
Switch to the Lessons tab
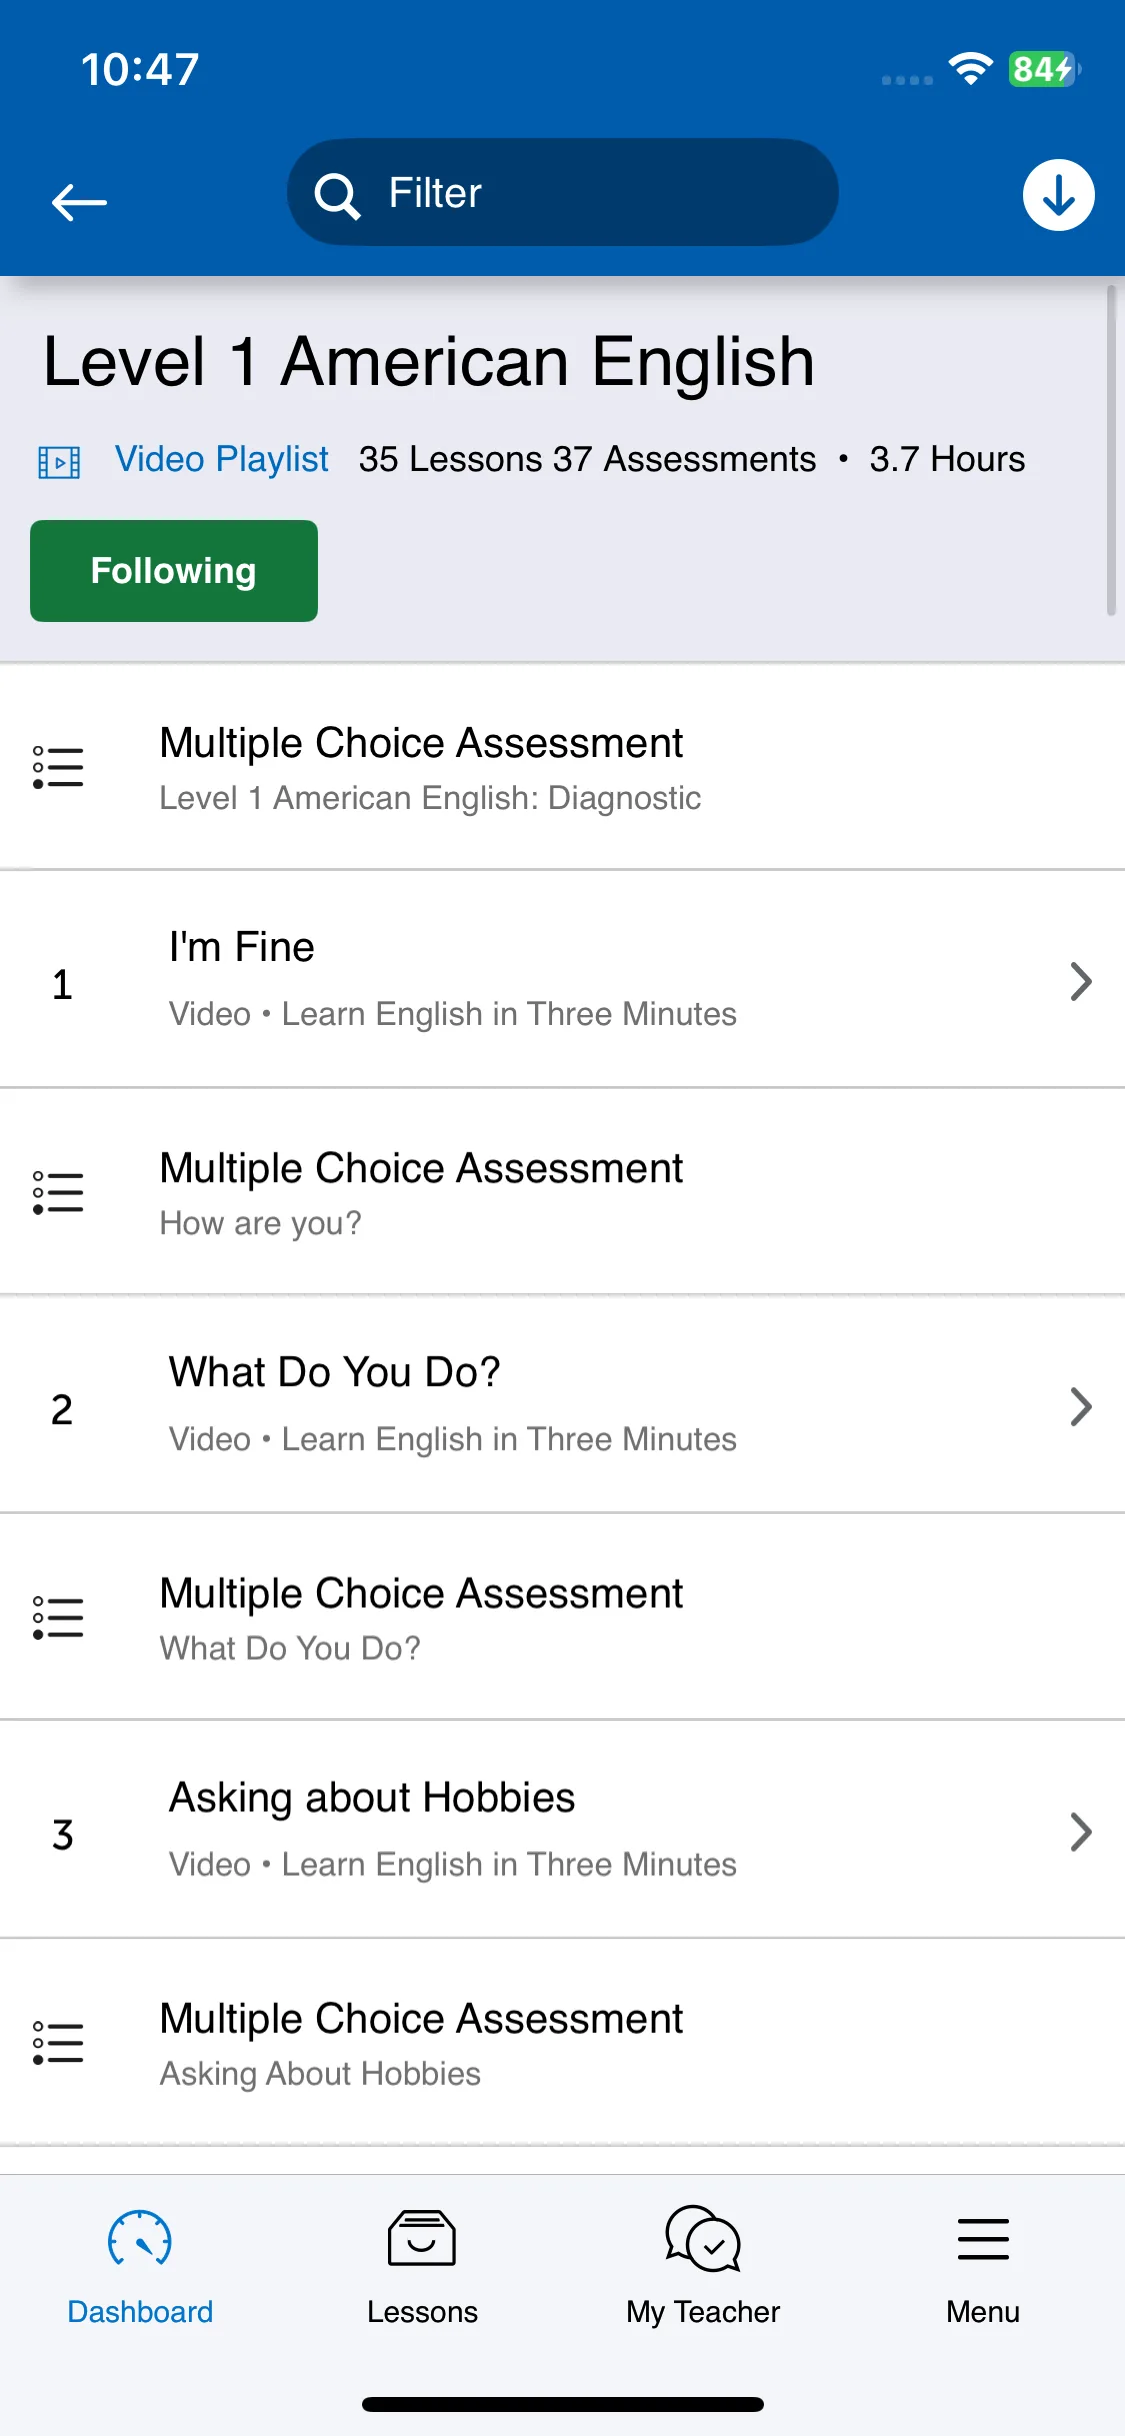click(422, 2266)
